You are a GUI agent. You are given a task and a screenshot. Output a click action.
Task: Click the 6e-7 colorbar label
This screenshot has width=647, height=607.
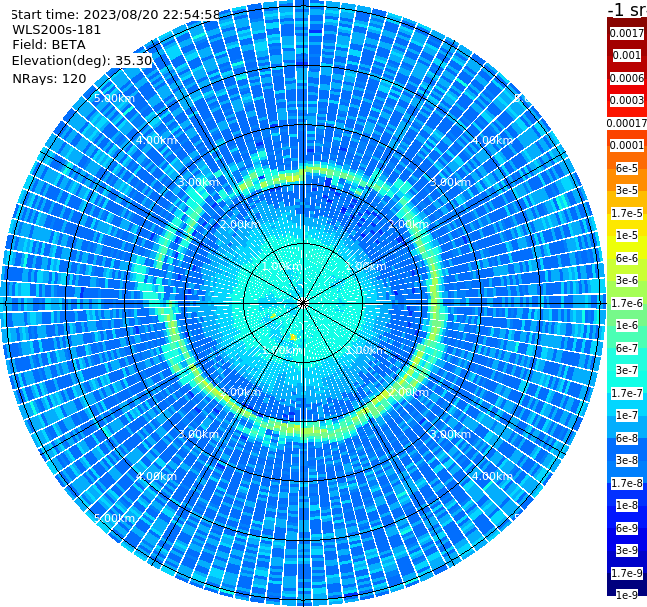pos(627,348)
